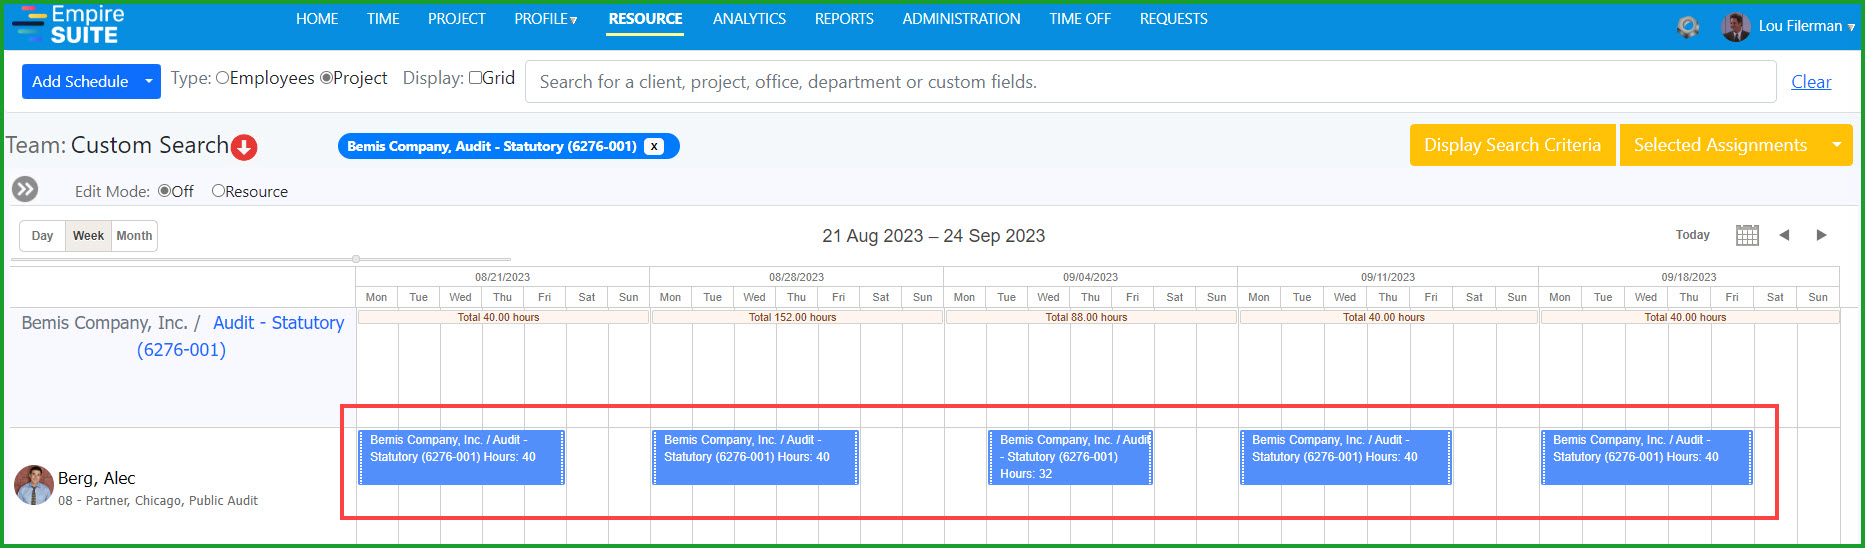Switch to Week view
The image size is (1865, 548).
88,236
